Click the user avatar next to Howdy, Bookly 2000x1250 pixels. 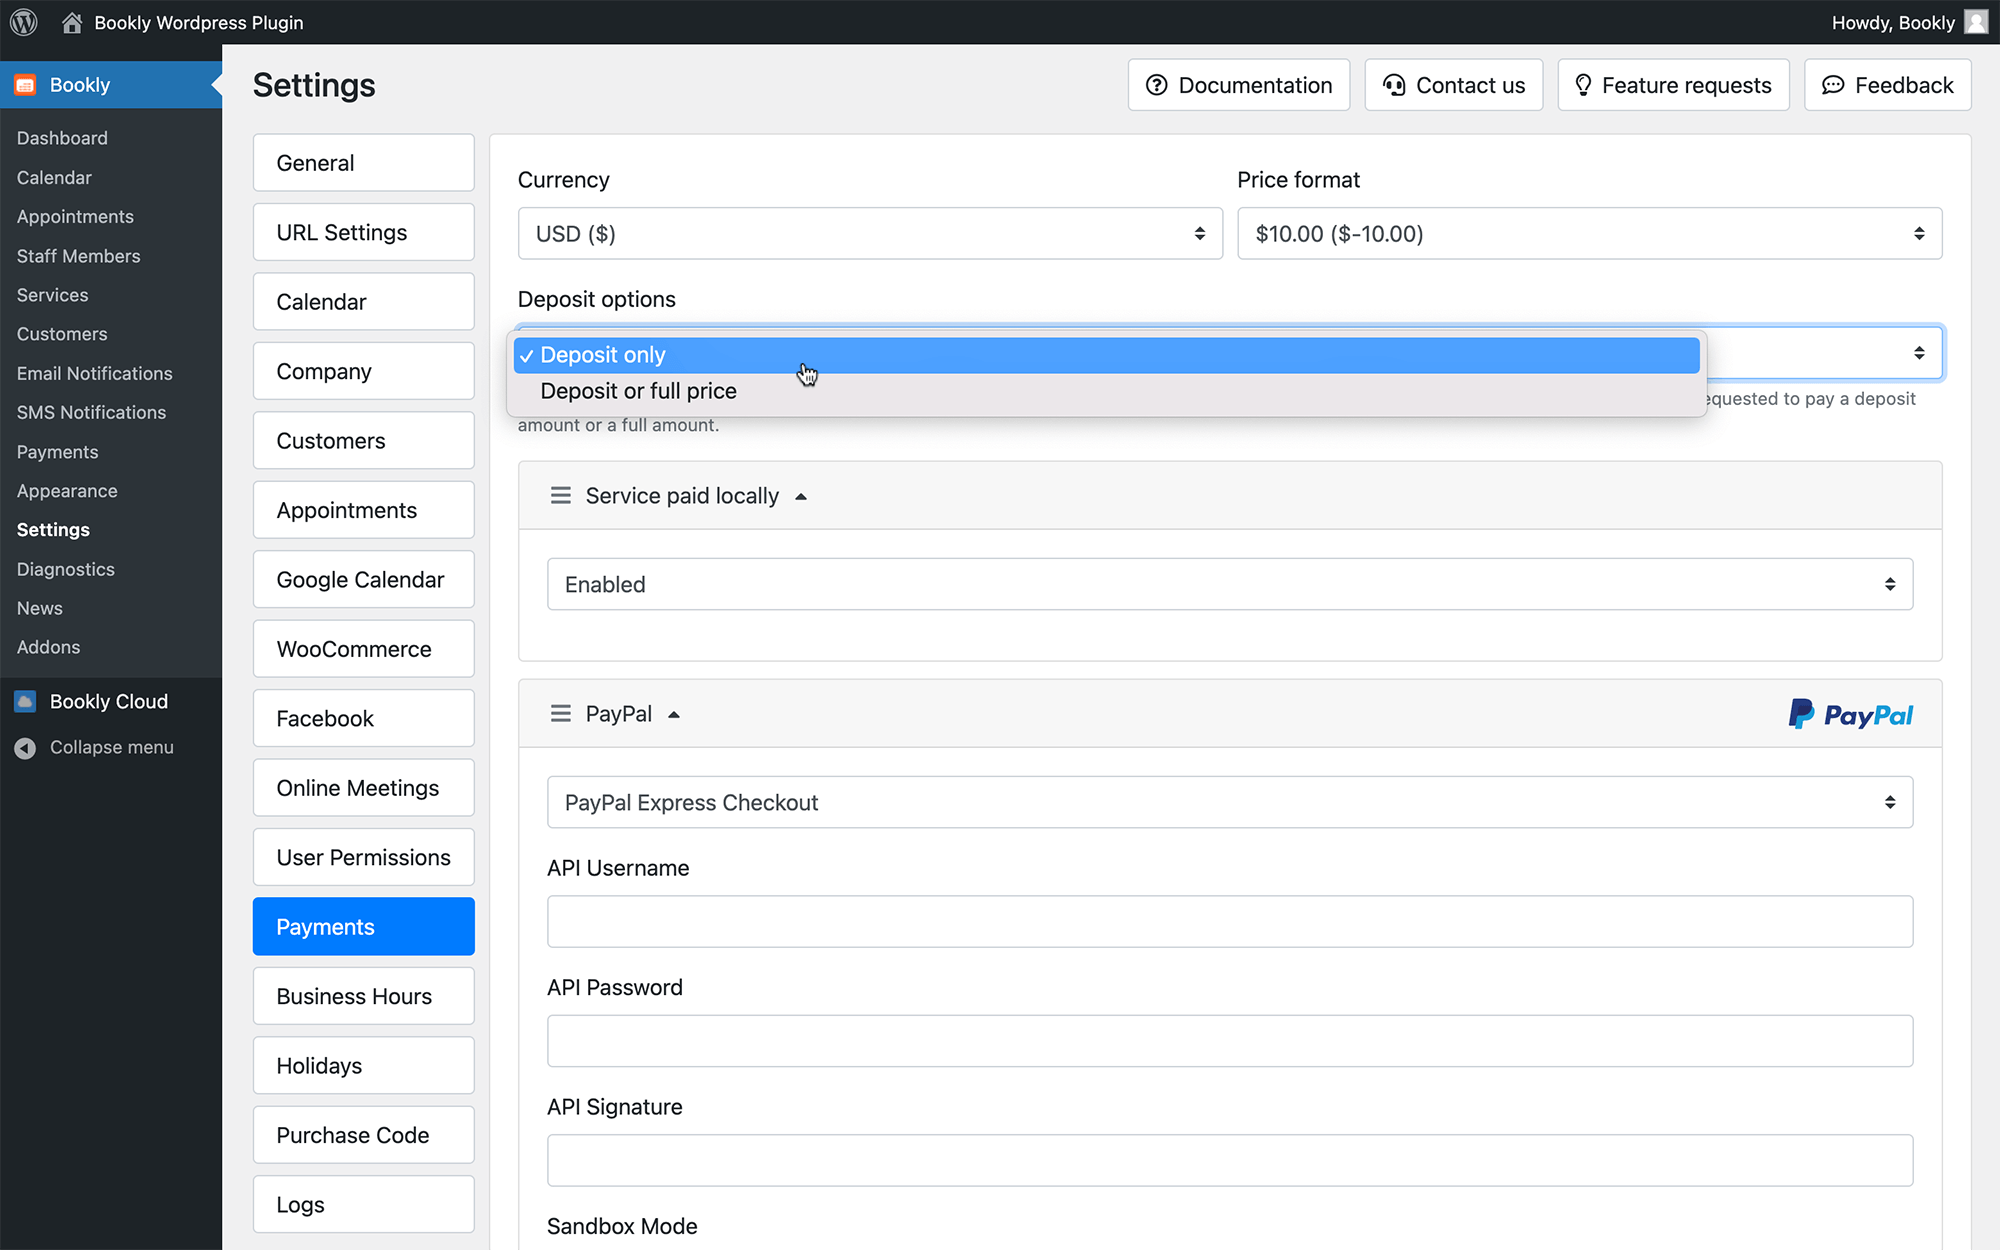pos(1976,22)
